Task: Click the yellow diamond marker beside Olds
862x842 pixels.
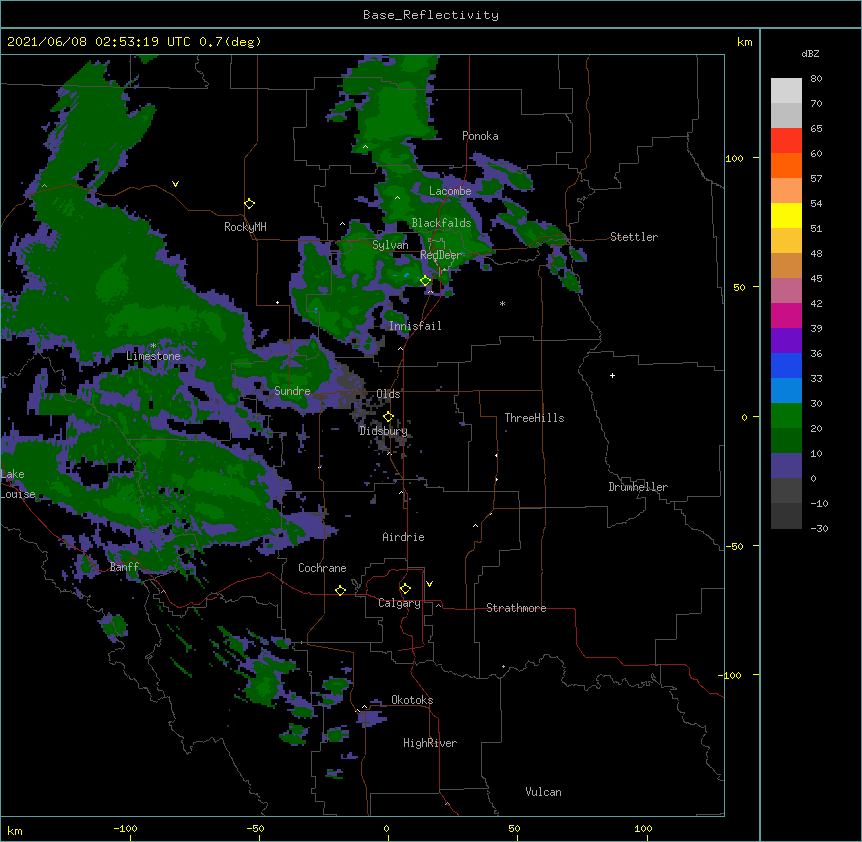Action: coord(388,417)
